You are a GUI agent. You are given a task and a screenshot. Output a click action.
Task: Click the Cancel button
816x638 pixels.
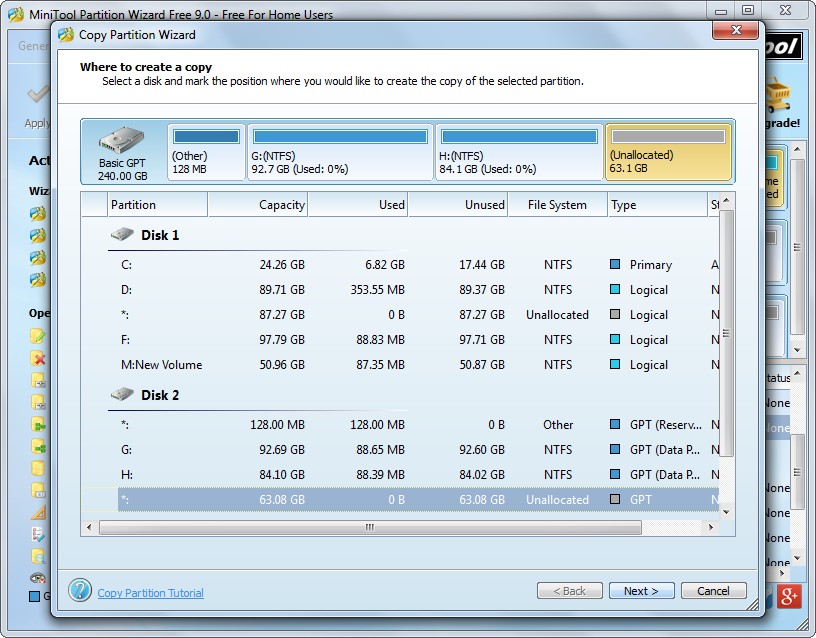(x=713, y=590)
